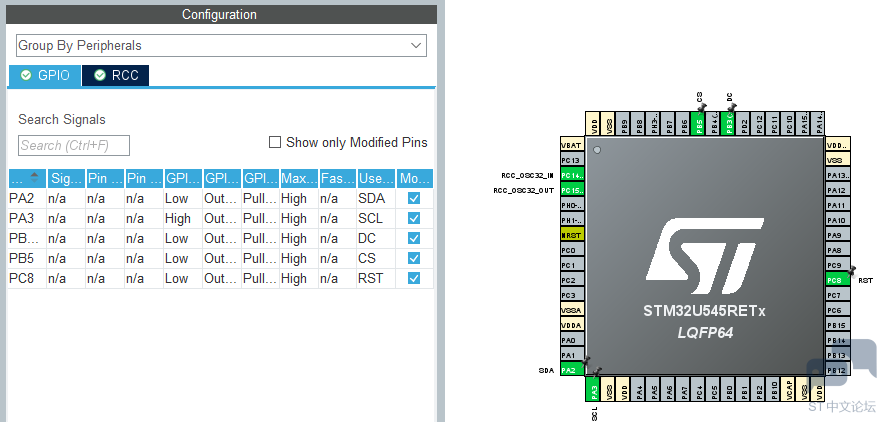885x422 pixels.
Task: Click the PC10 pin on chip
Action: tap(788, 123)
